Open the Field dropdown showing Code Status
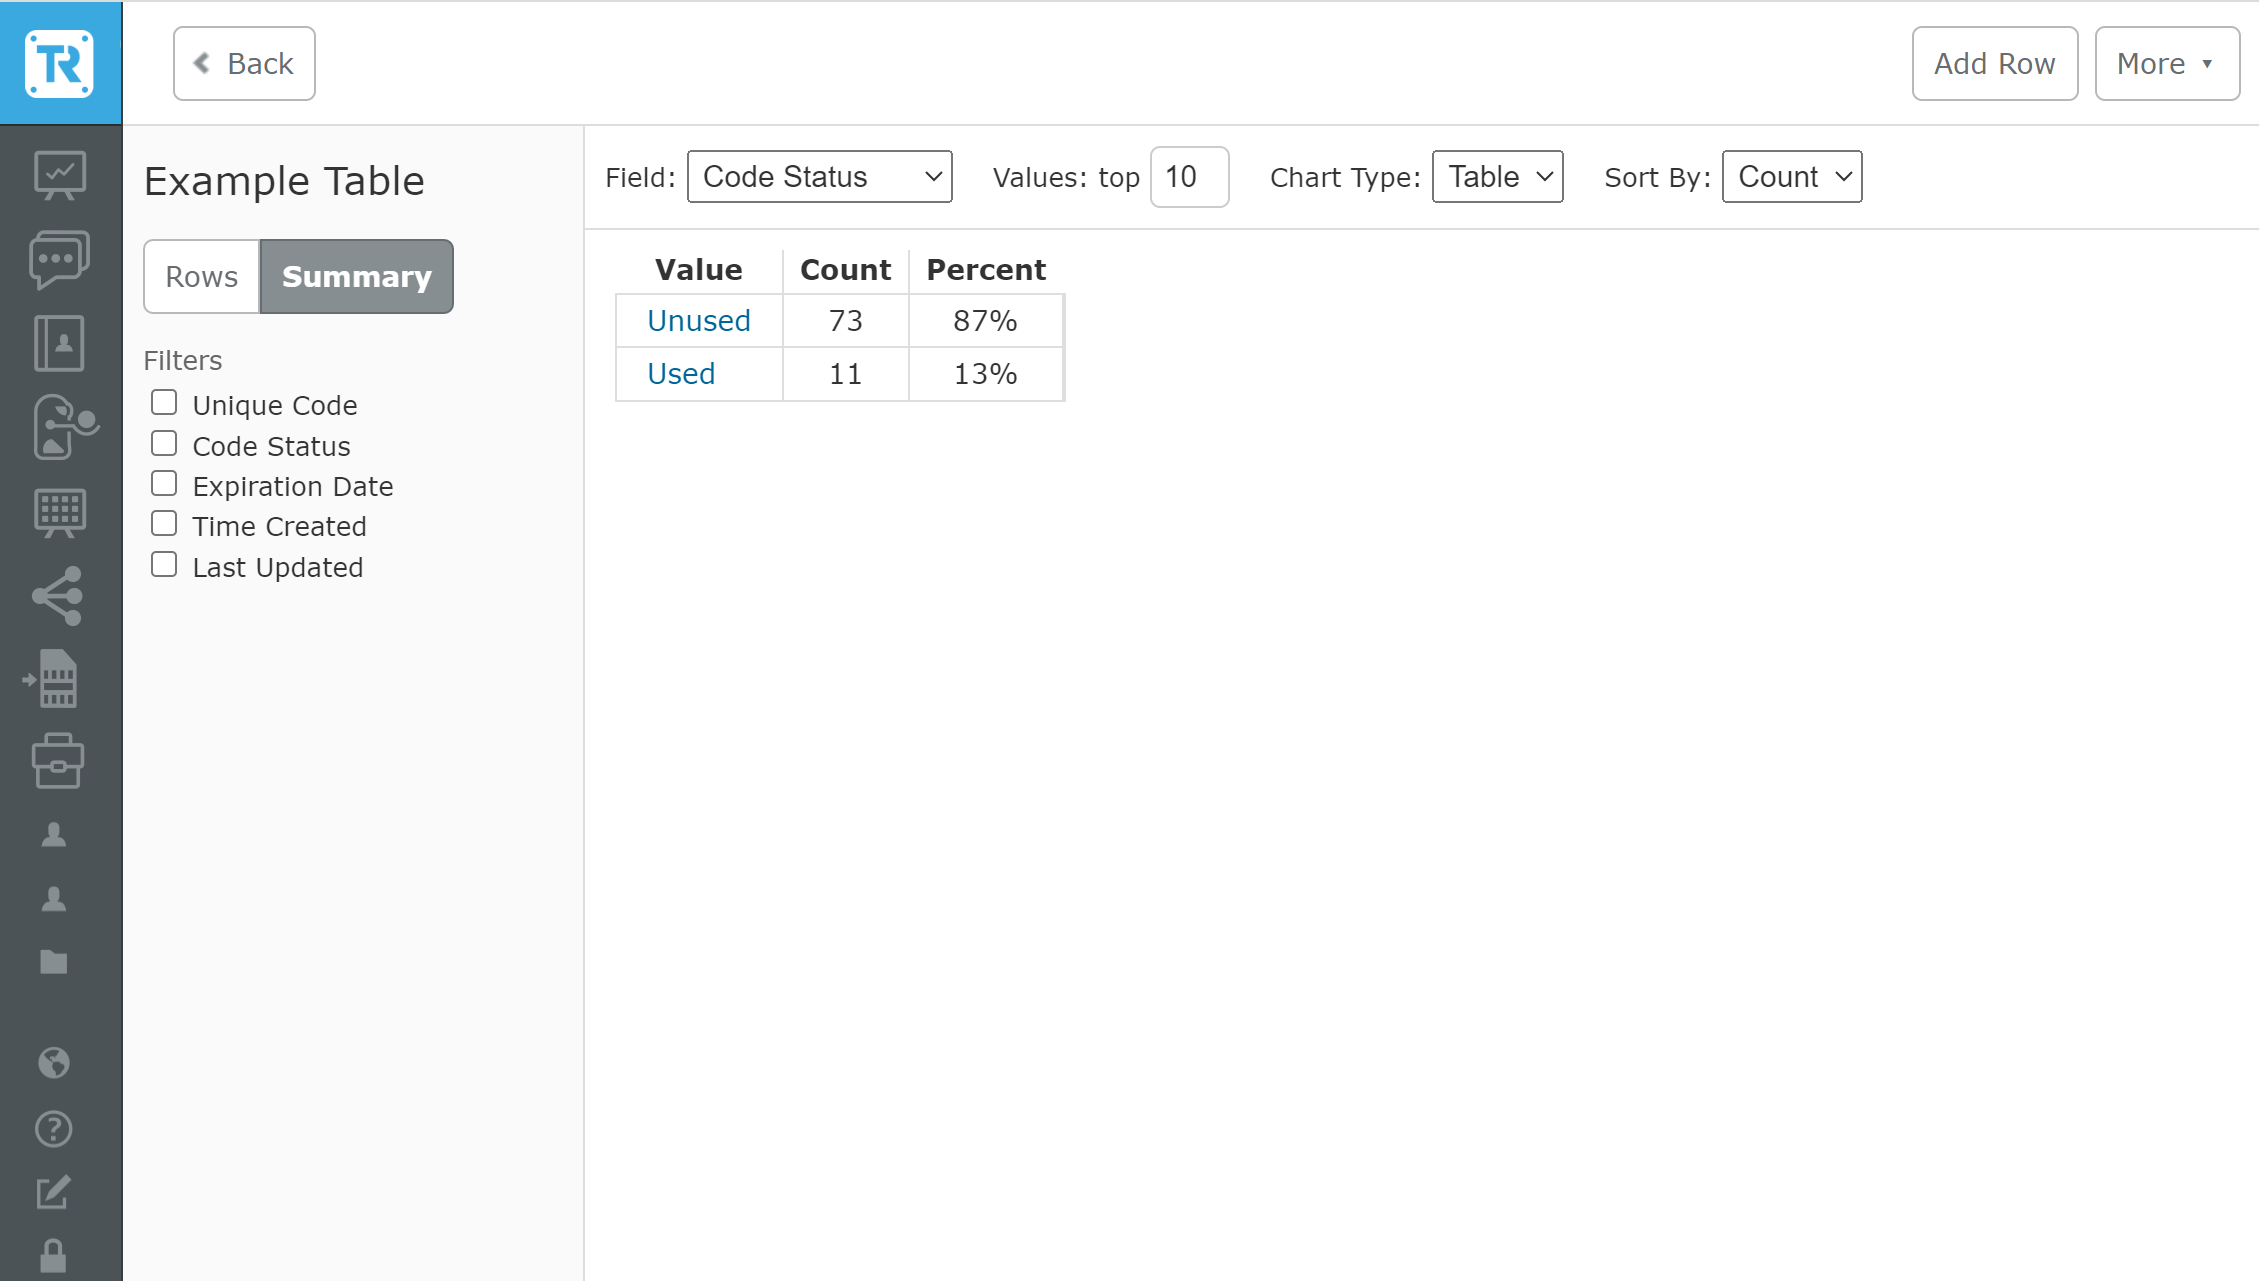The height and width of the screenshot is (1281, 2259). (x=820, y=177)
